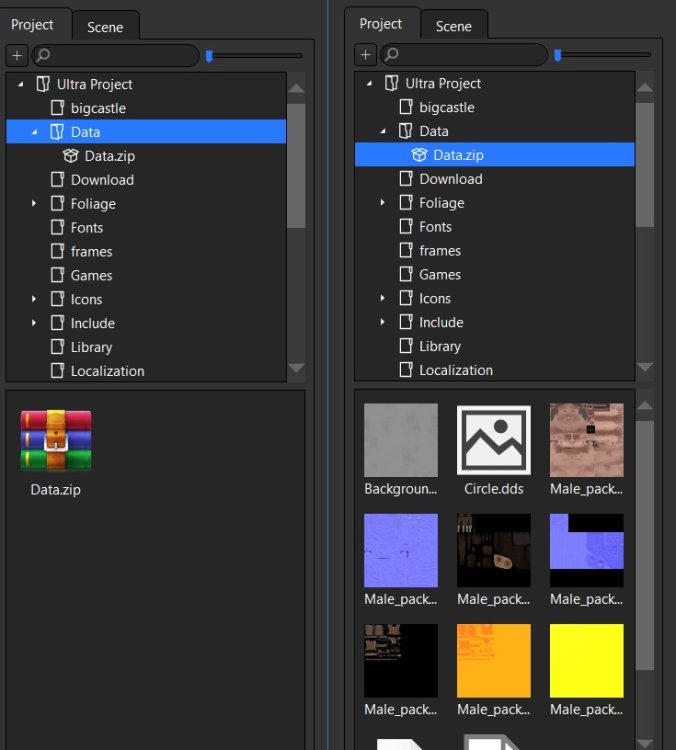Click the plus button in the right panel
676x750 pixels.
coord(366,55)
